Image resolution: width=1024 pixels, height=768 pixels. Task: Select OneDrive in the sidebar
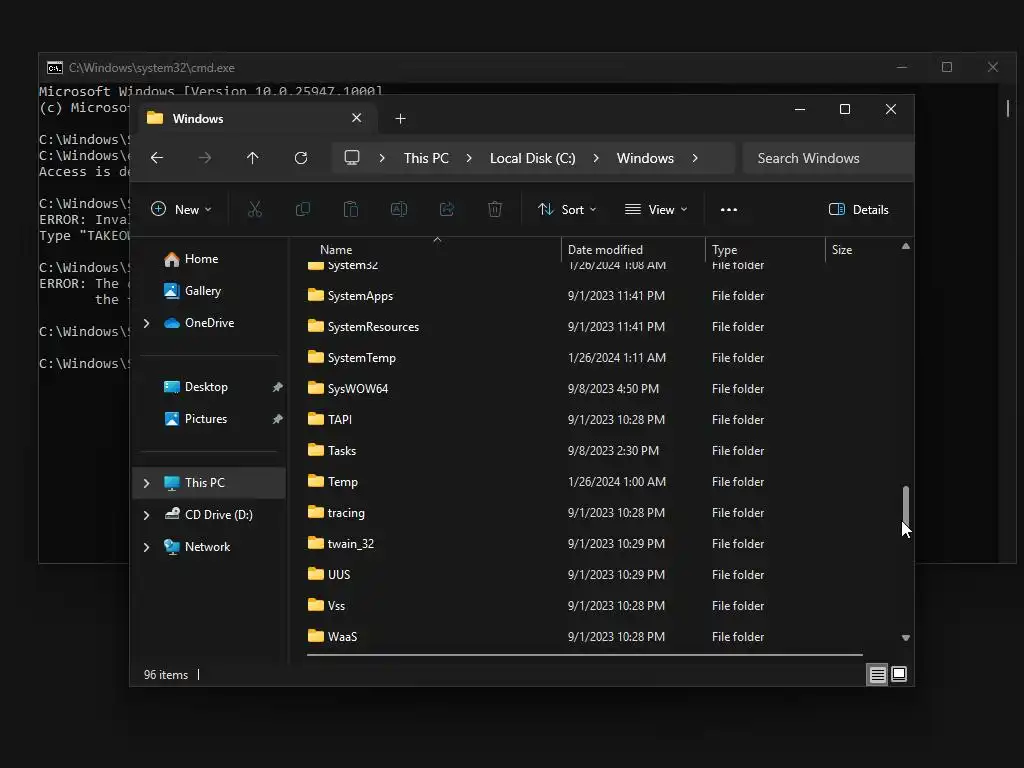coord(209,323)
